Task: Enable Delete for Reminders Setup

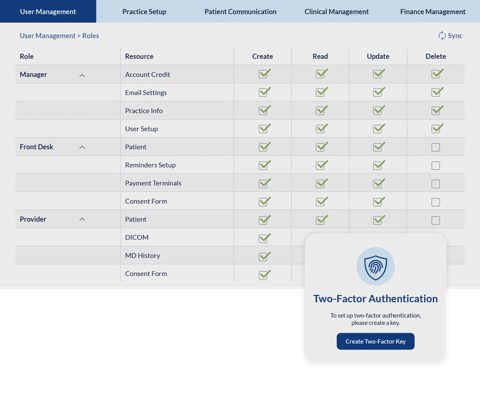Action: coord(435,166)
